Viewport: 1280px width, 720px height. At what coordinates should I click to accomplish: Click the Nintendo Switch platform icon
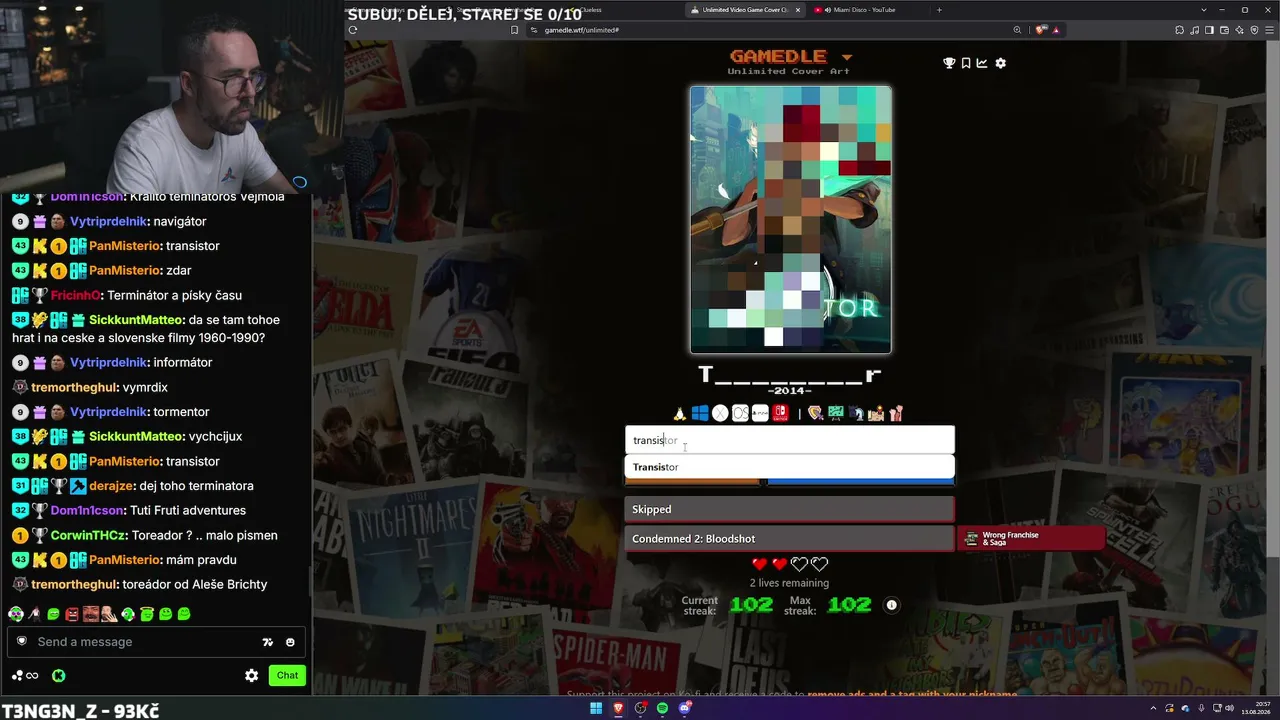coord(780,413)
